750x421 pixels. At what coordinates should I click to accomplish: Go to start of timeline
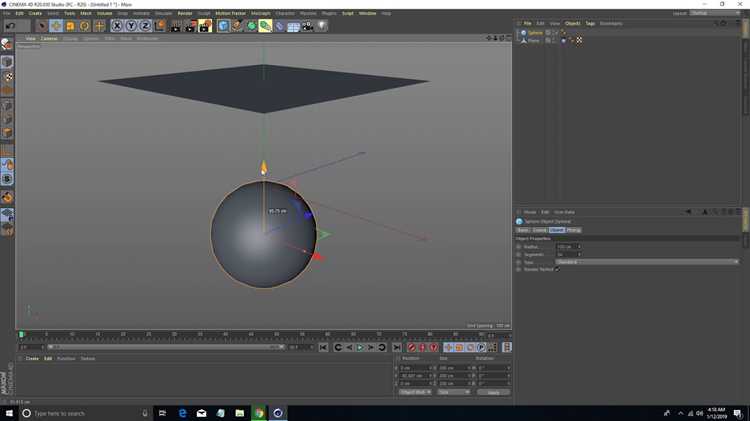(x=323, y=347)
